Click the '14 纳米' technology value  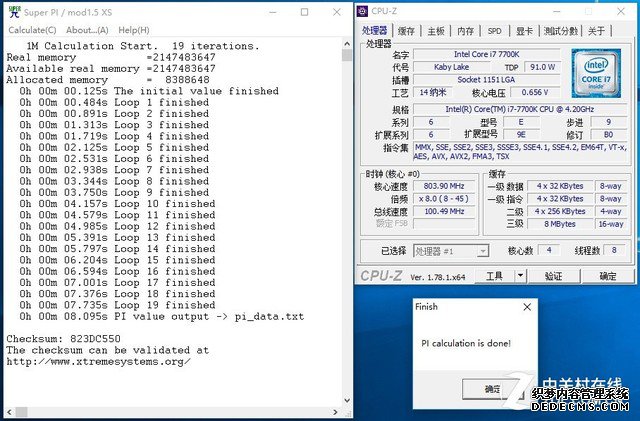click(x=433, y=92)
